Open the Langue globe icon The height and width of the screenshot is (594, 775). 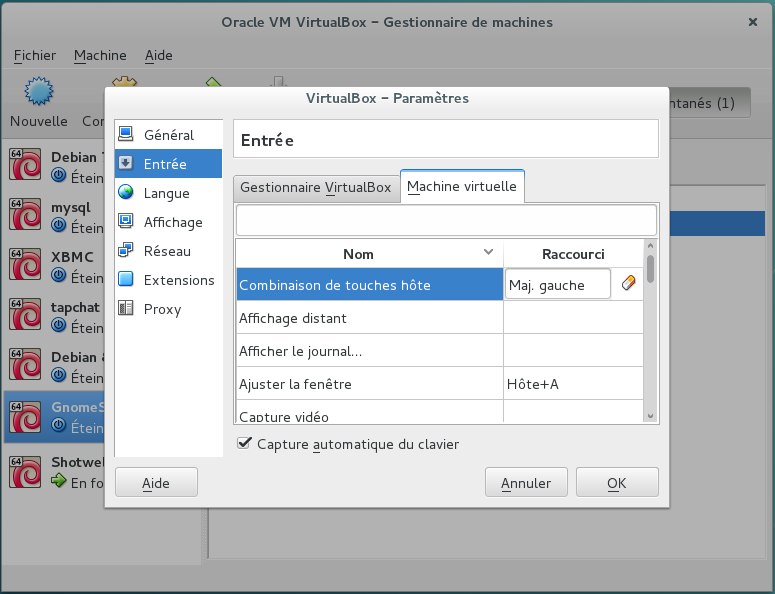click(126, 192)
